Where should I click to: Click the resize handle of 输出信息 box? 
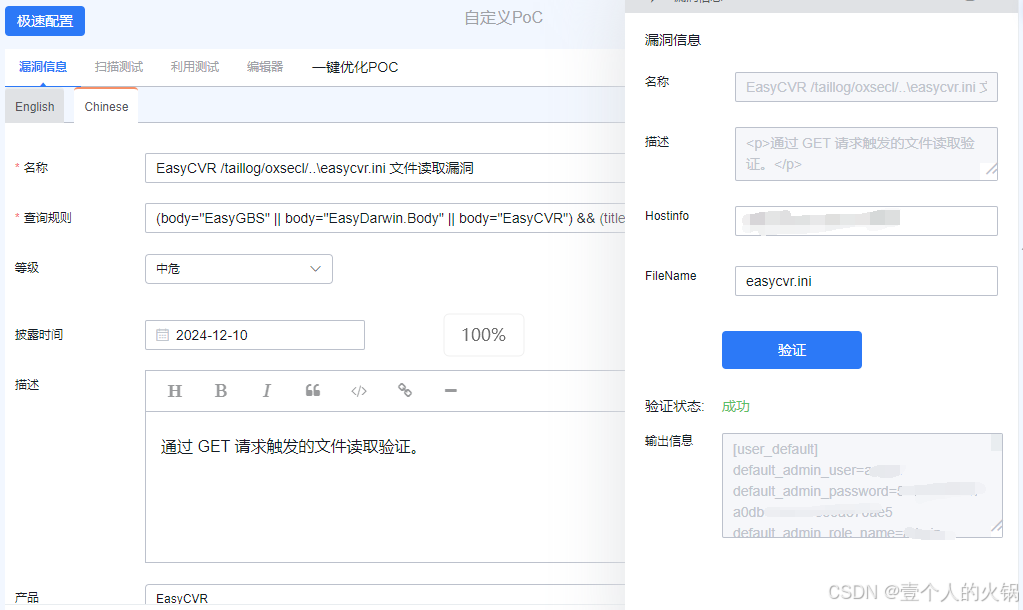pyautogui.click(x=996, y=527)
